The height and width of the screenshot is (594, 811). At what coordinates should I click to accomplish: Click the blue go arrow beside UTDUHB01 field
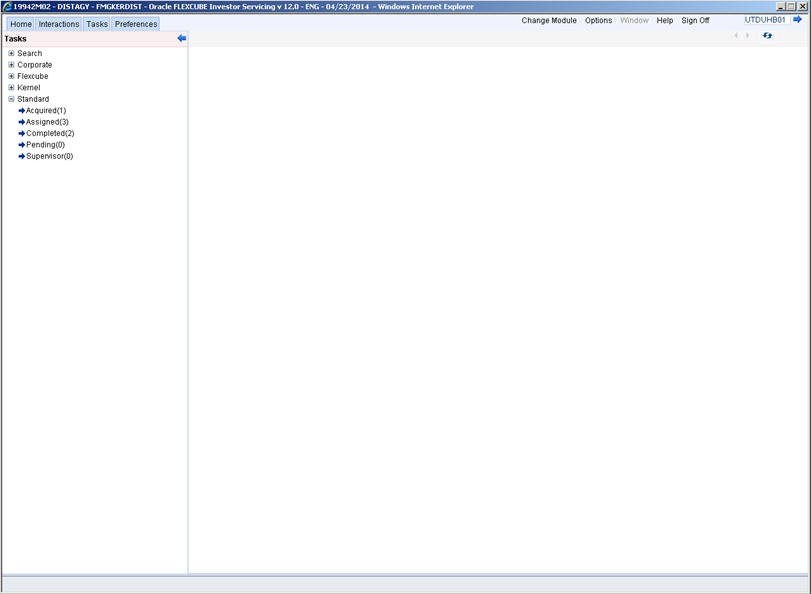coord(798,20)
